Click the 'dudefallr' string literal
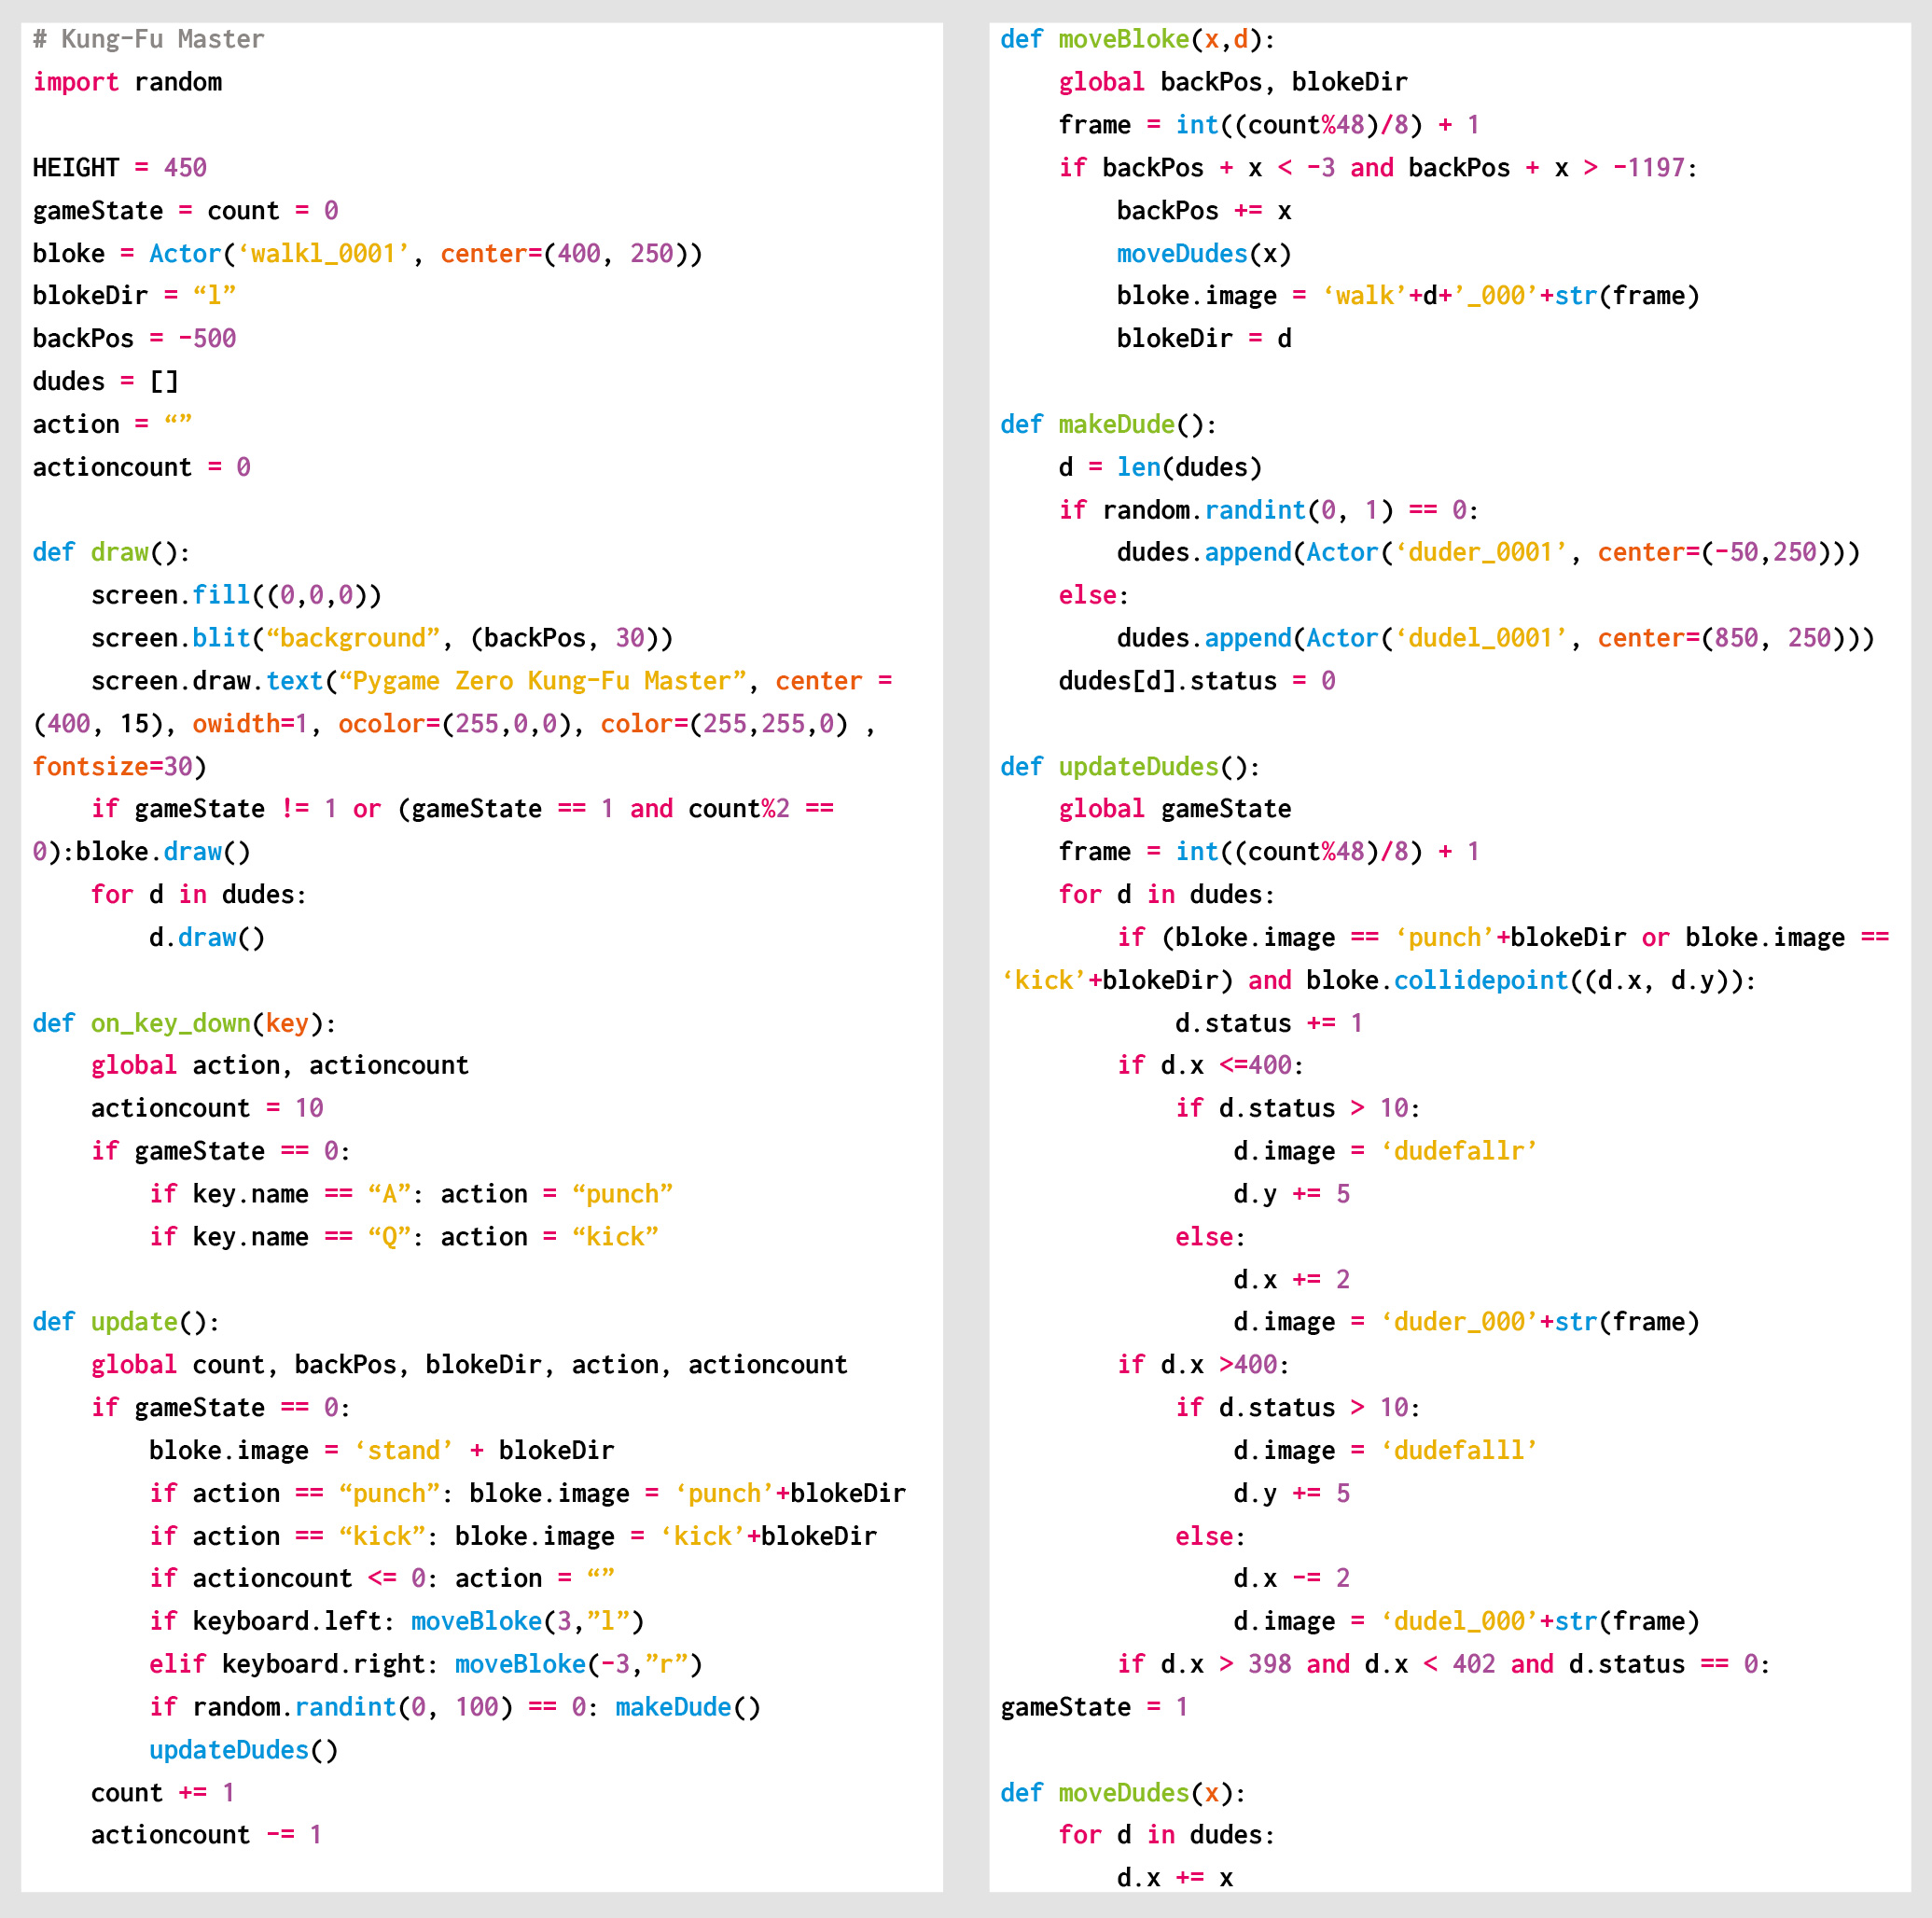 [1458, 1151]
